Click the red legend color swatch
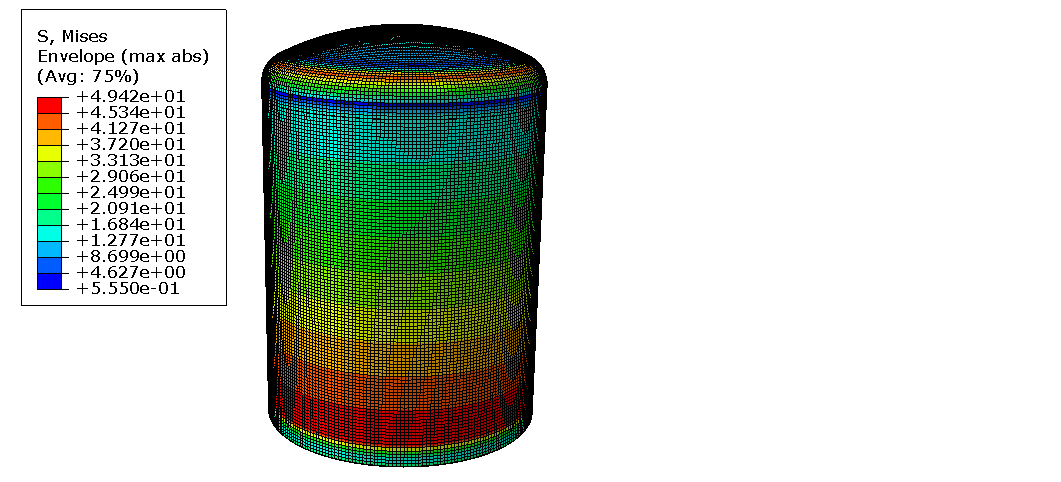The image size is (1061, 482). pyautogui.click(x=49, y=104)
